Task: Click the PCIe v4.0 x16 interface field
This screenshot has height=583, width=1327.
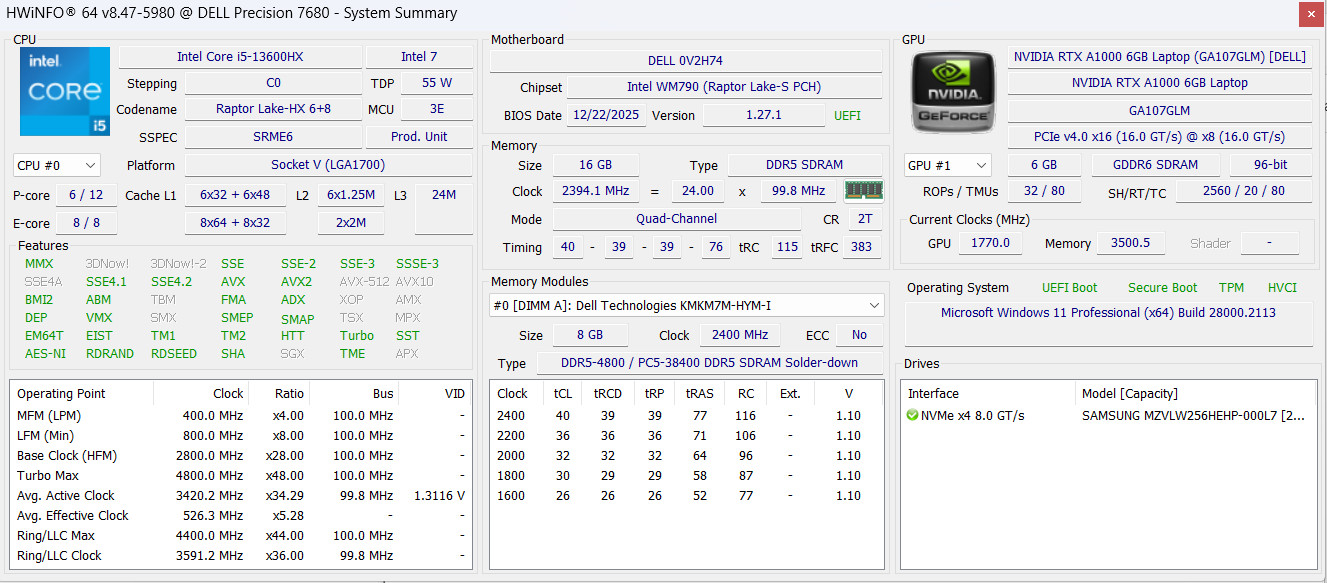Action: 1159,136
